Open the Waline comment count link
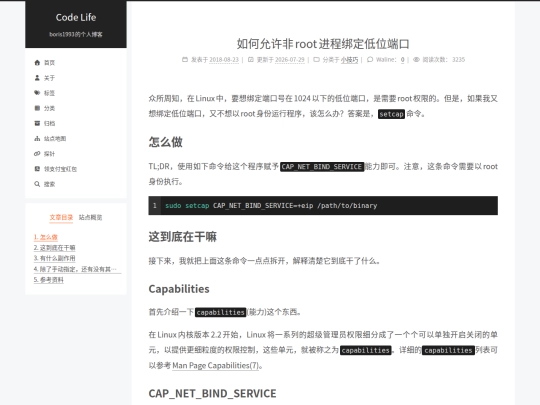Viewport: 540px width, 405px height. [403, 60]
